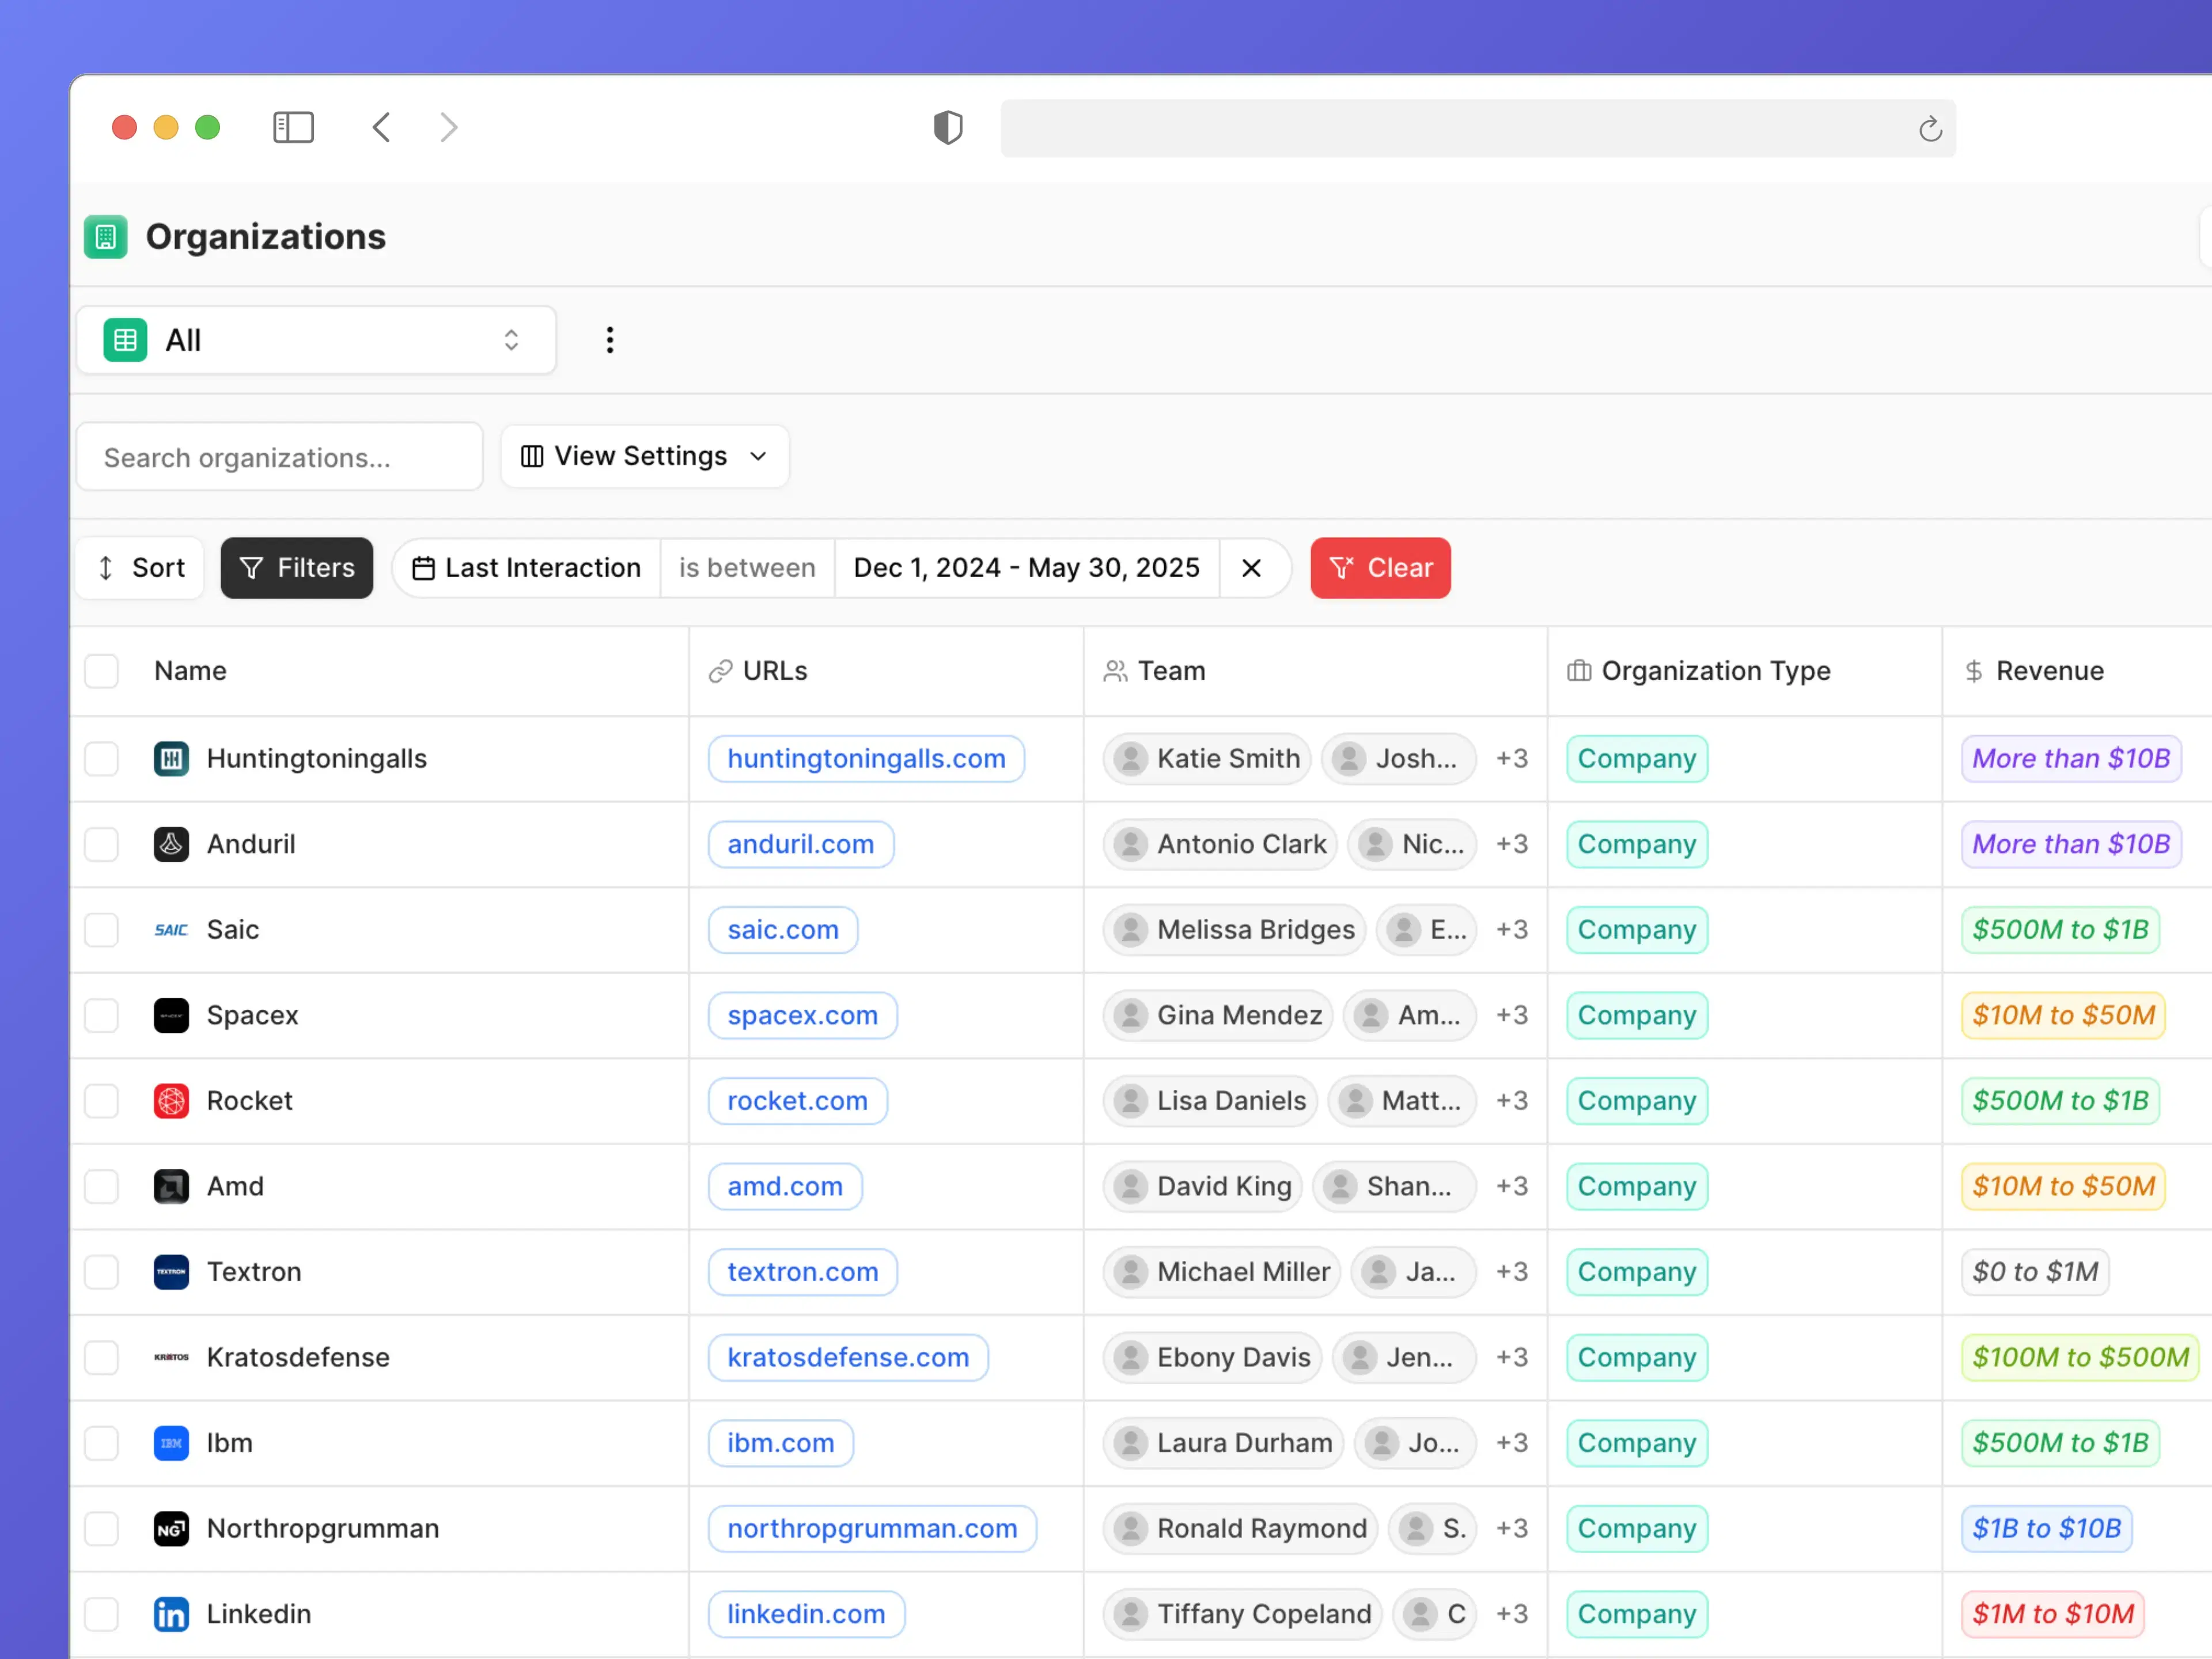
Task: Open the All view selector dropdown
Action: (x=316, y=340)
